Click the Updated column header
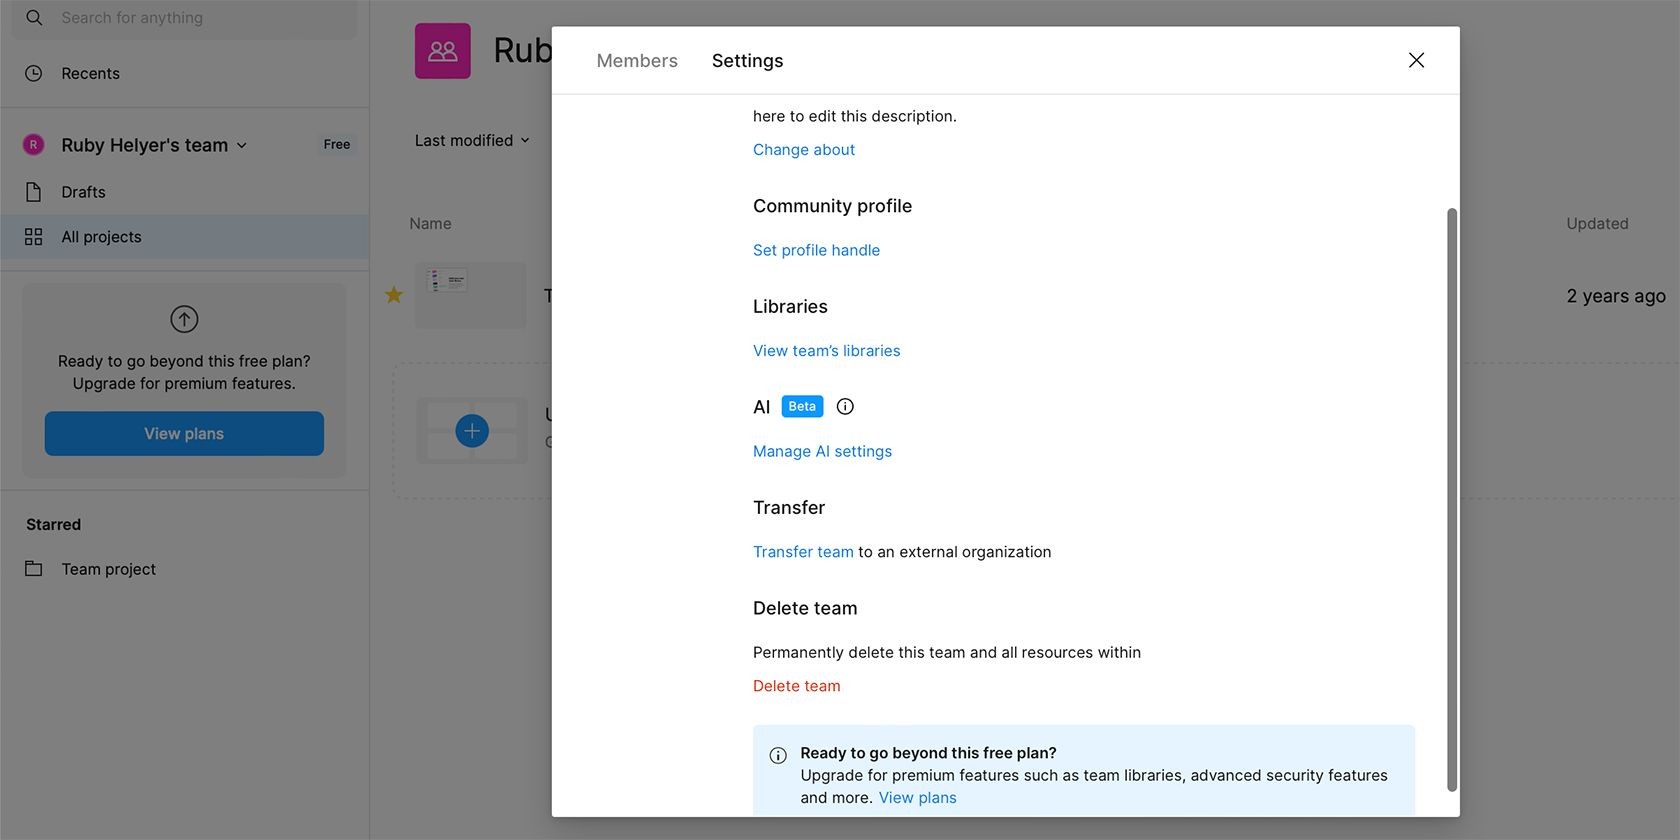The width and height of the screenshot is (1680, 840). click(x=1597, y=224)
